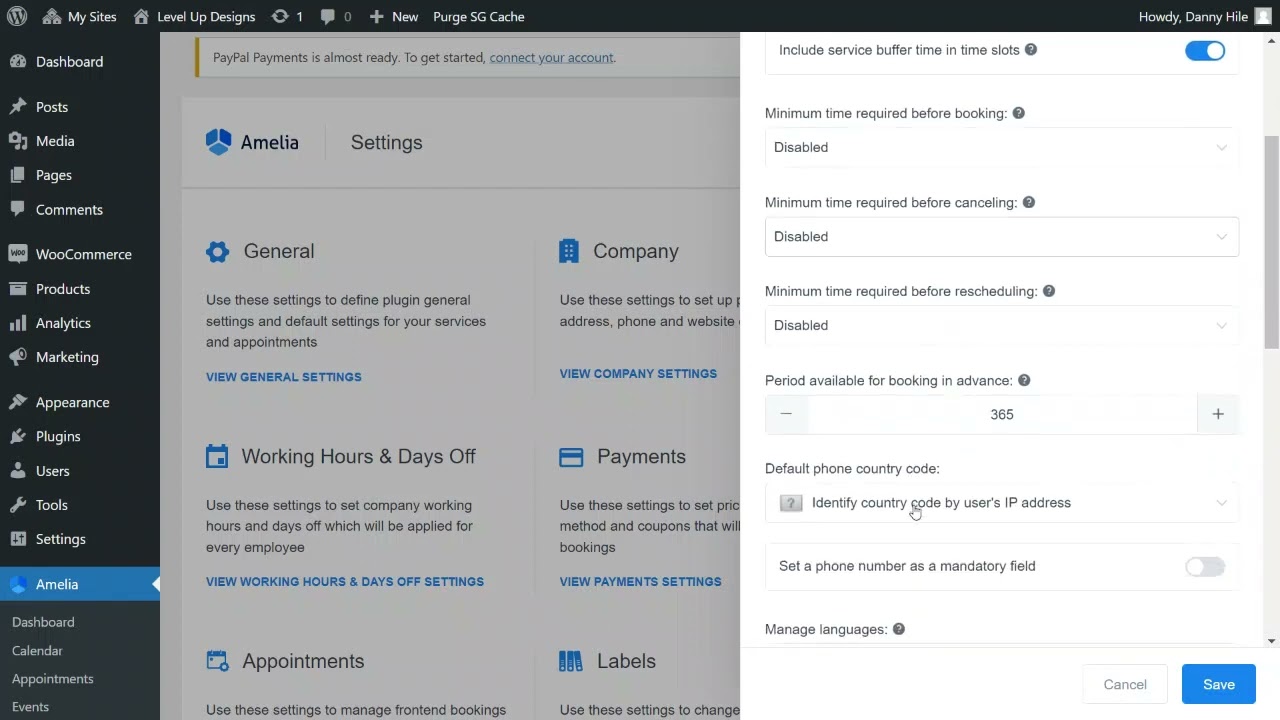Image resolution: width=1280 pixels, height=720 pixels.
Task: Toggle Include service buffer time in time slots
Action: click(1205, 51)
